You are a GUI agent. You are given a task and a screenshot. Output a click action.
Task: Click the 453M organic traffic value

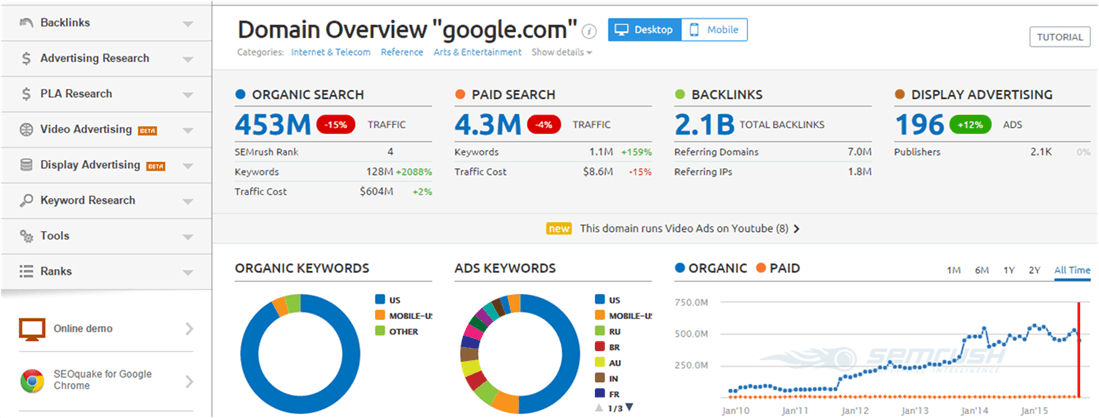click(273, 126)
